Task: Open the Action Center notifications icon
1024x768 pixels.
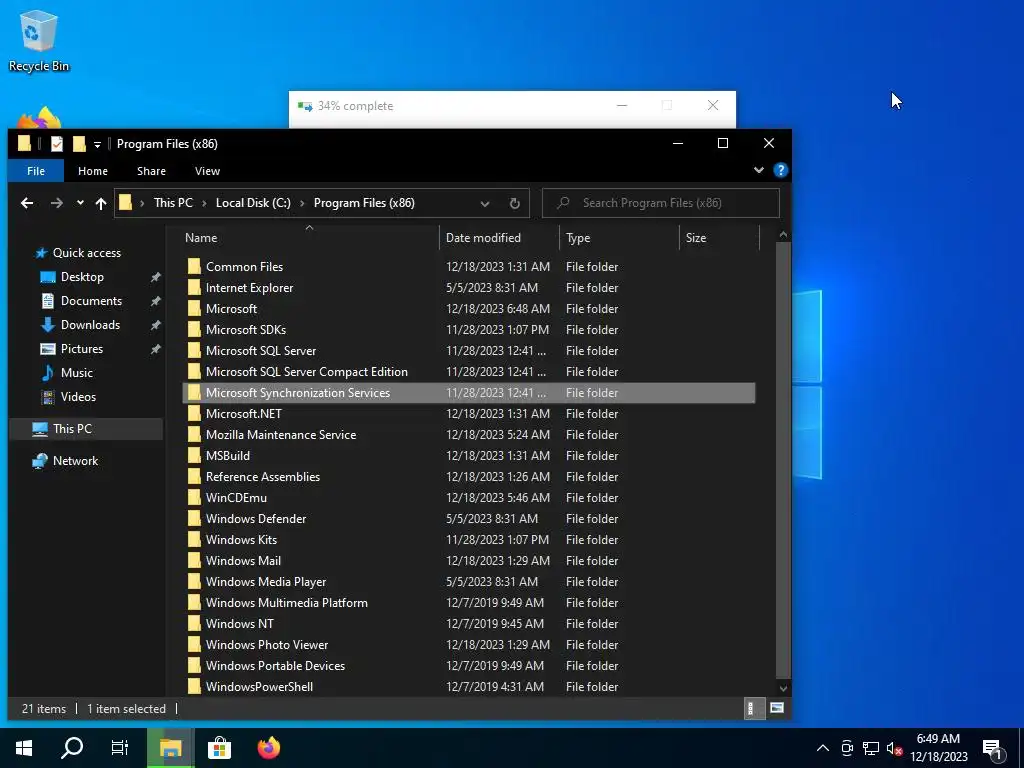Action: pyautogui.click(x=993, y=750)
